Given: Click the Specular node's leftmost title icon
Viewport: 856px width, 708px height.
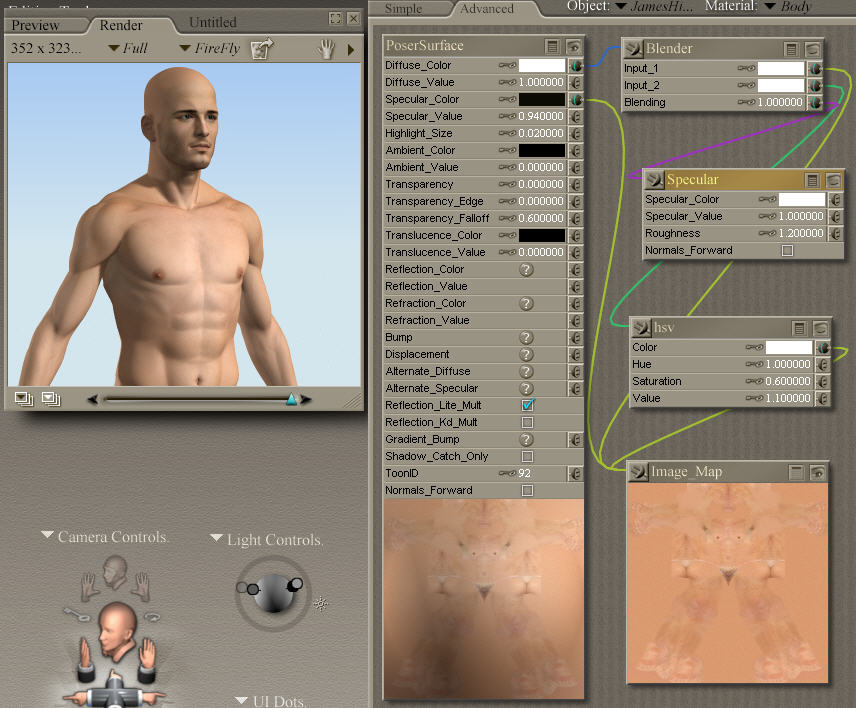Looking at the screenshot, I should pyautogui.click(x=654, y=180).
